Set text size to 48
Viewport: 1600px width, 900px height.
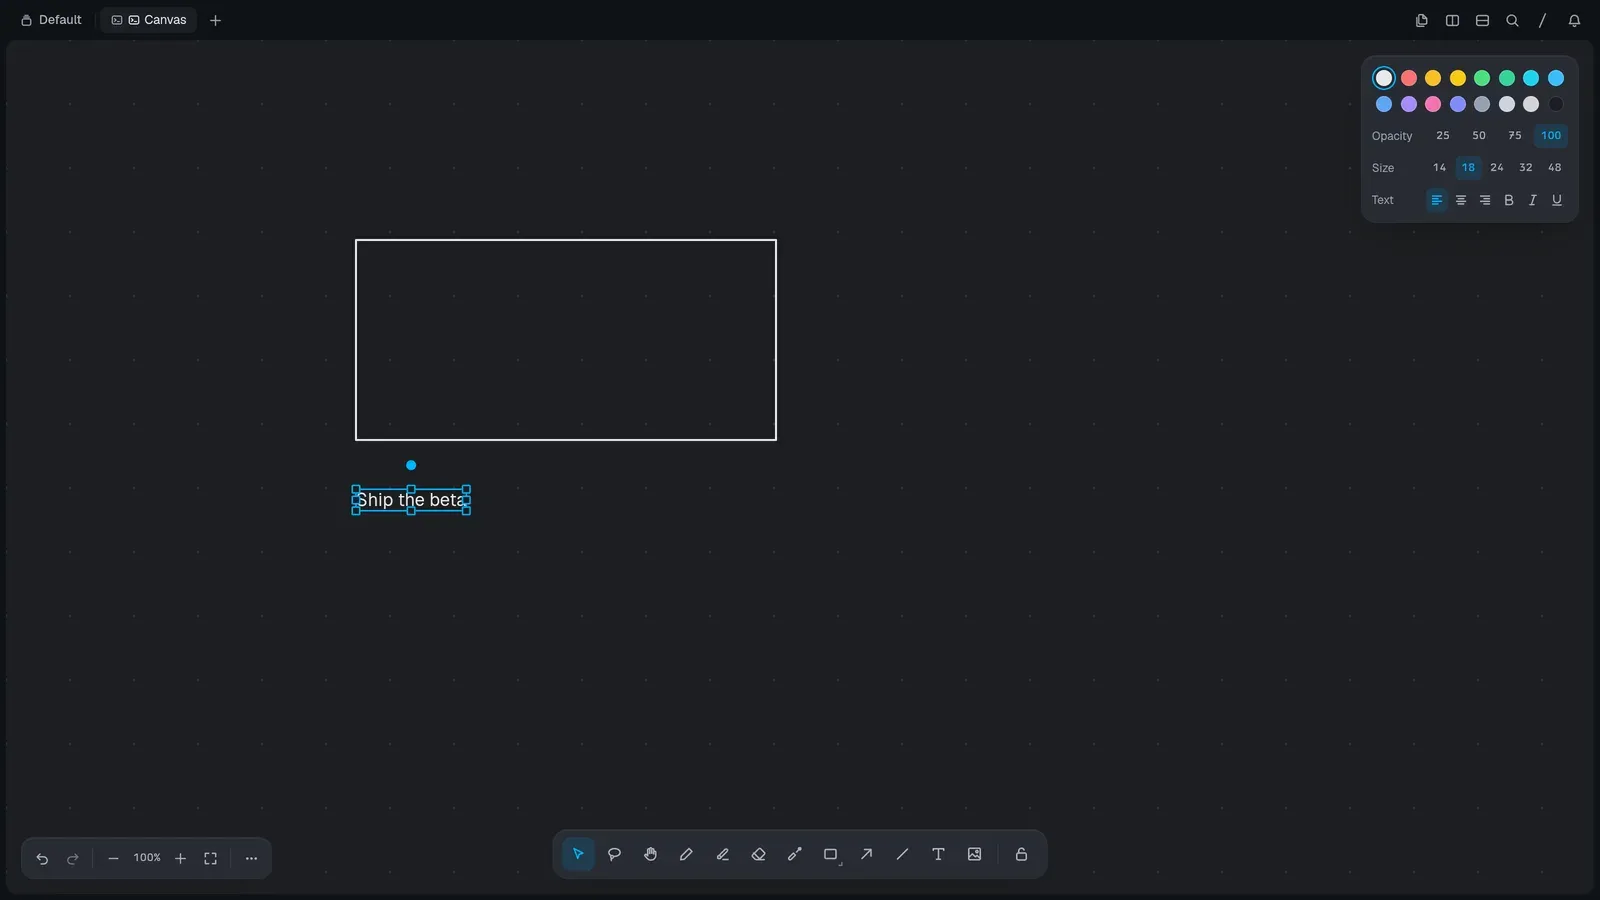tap(1554, 168)
